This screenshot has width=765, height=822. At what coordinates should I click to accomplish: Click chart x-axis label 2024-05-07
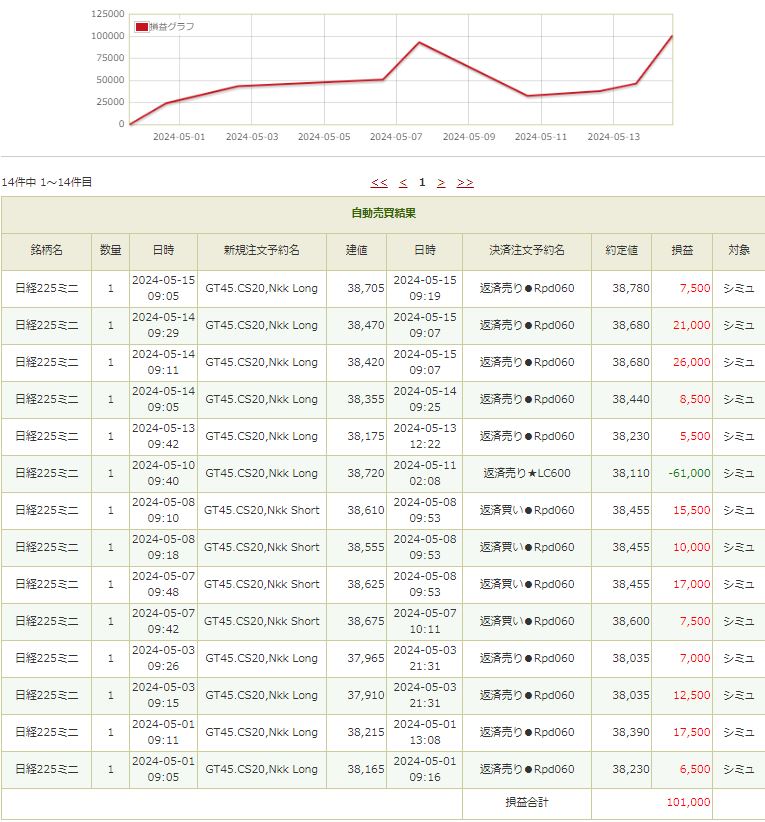[396, 137]
